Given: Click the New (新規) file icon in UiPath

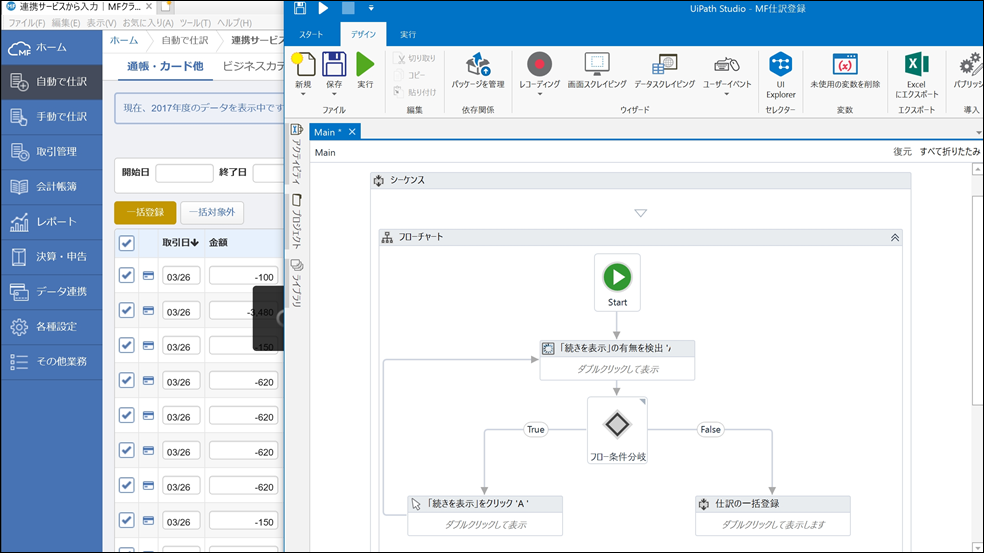Looking at the screenshot, I should [x=303, y=65].
